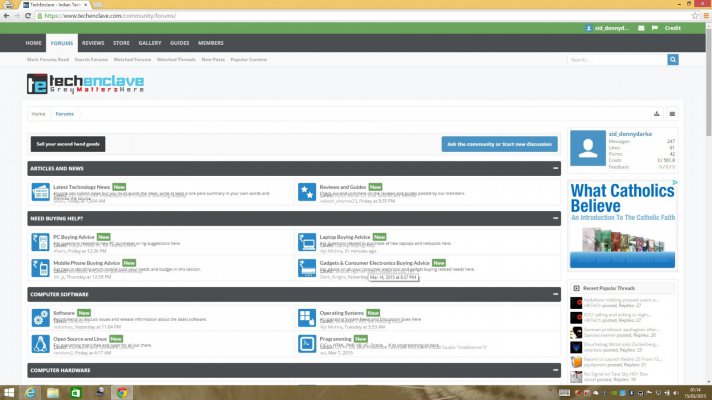Collapse the Computer Hardware section

[555, 370]
